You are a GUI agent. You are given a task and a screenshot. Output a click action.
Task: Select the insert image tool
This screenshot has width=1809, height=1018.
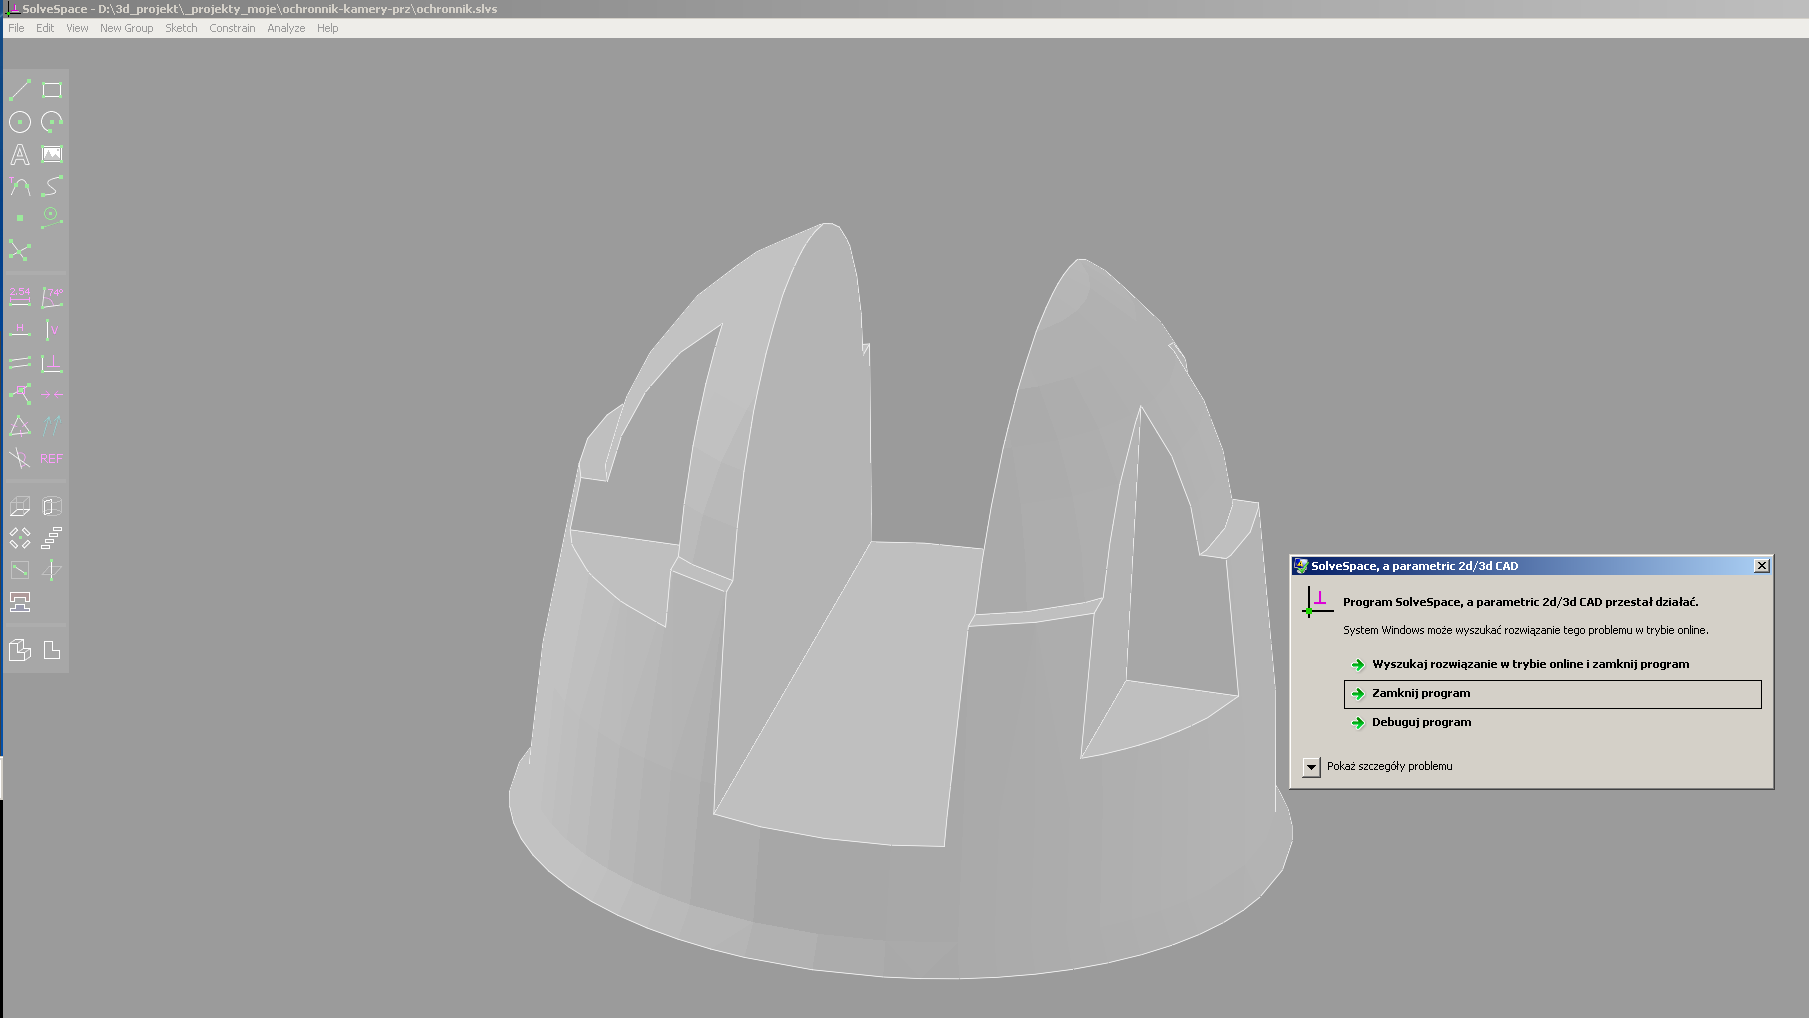tap(52, 154)
